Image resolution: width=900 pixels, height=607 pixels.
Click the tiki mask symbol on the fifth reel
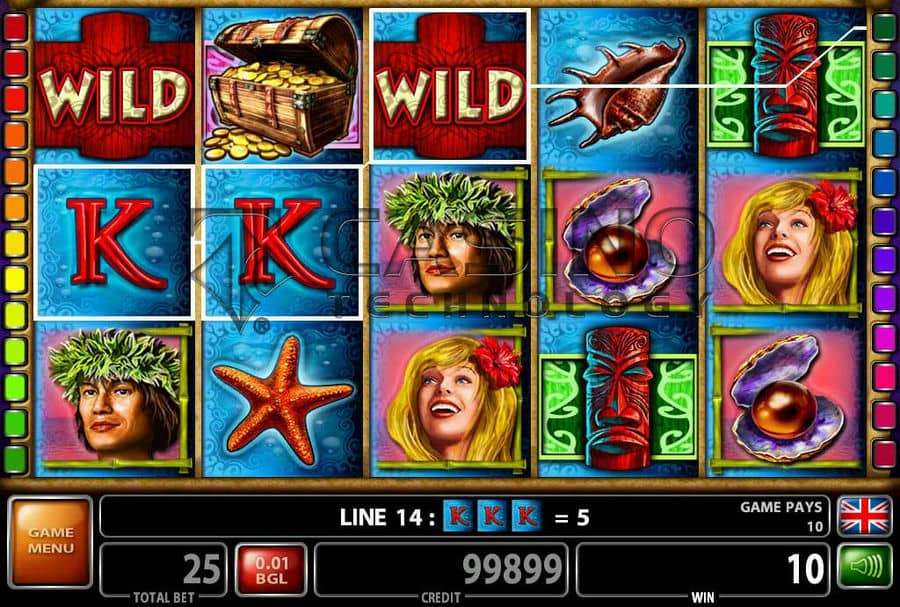tap(786, 86)
